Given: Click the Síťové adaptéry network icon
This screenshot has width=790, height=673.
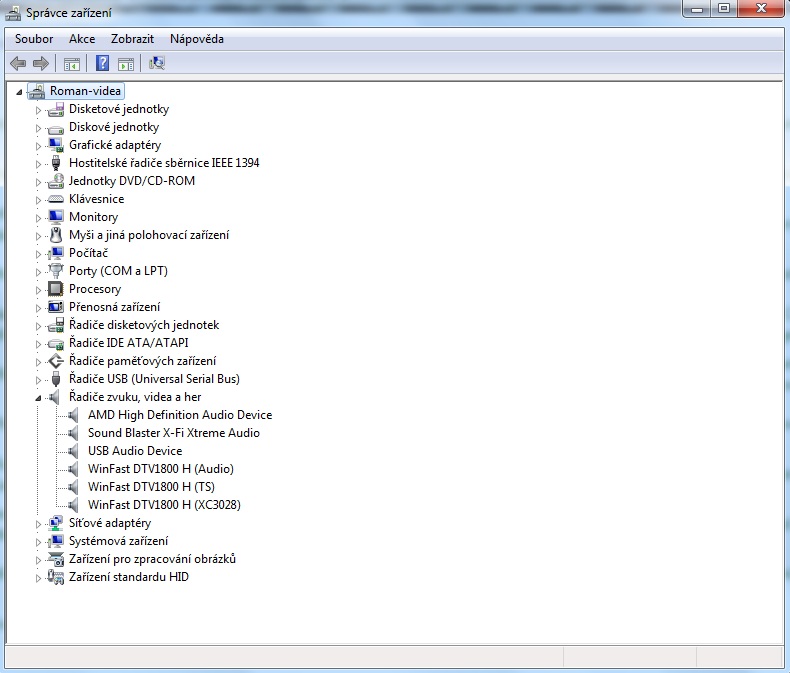Looking at the screenshot, I should point(56,523).
